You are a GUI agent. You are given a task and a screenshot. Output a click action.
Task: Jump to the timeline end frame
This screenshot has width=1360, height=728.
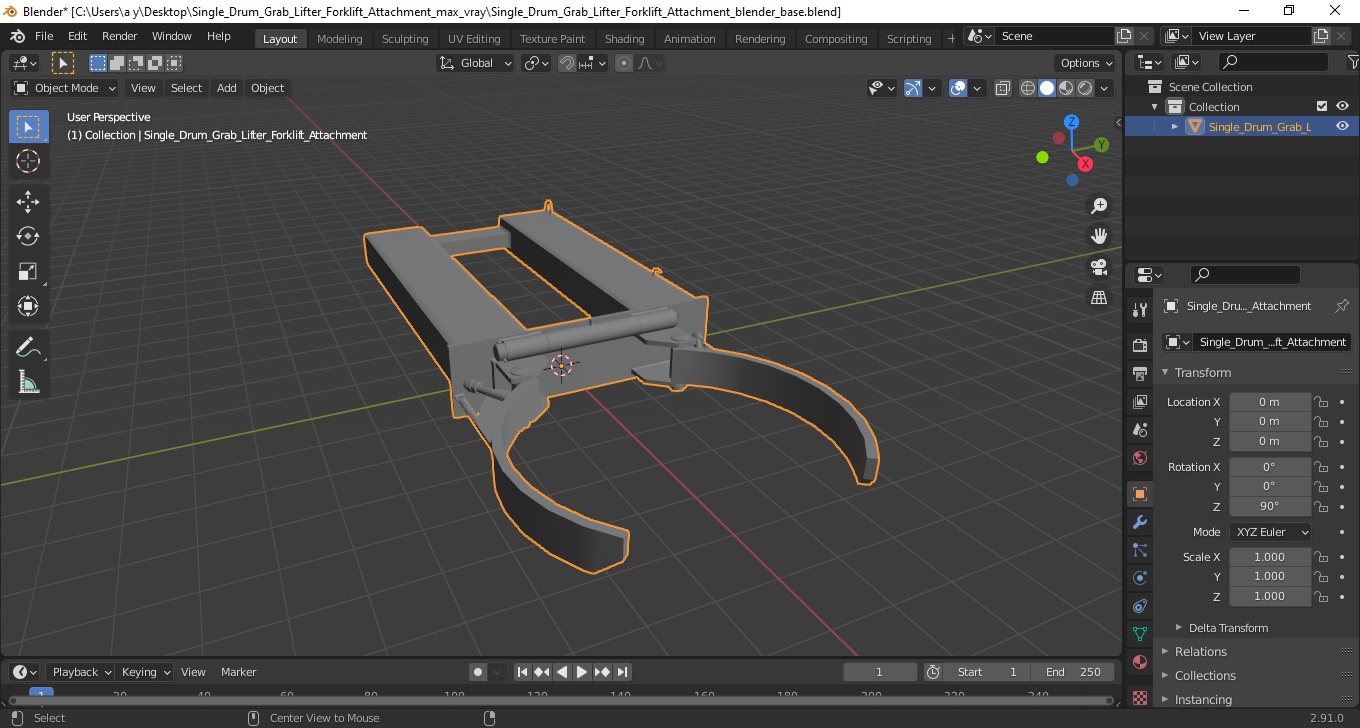coord(622,672)
